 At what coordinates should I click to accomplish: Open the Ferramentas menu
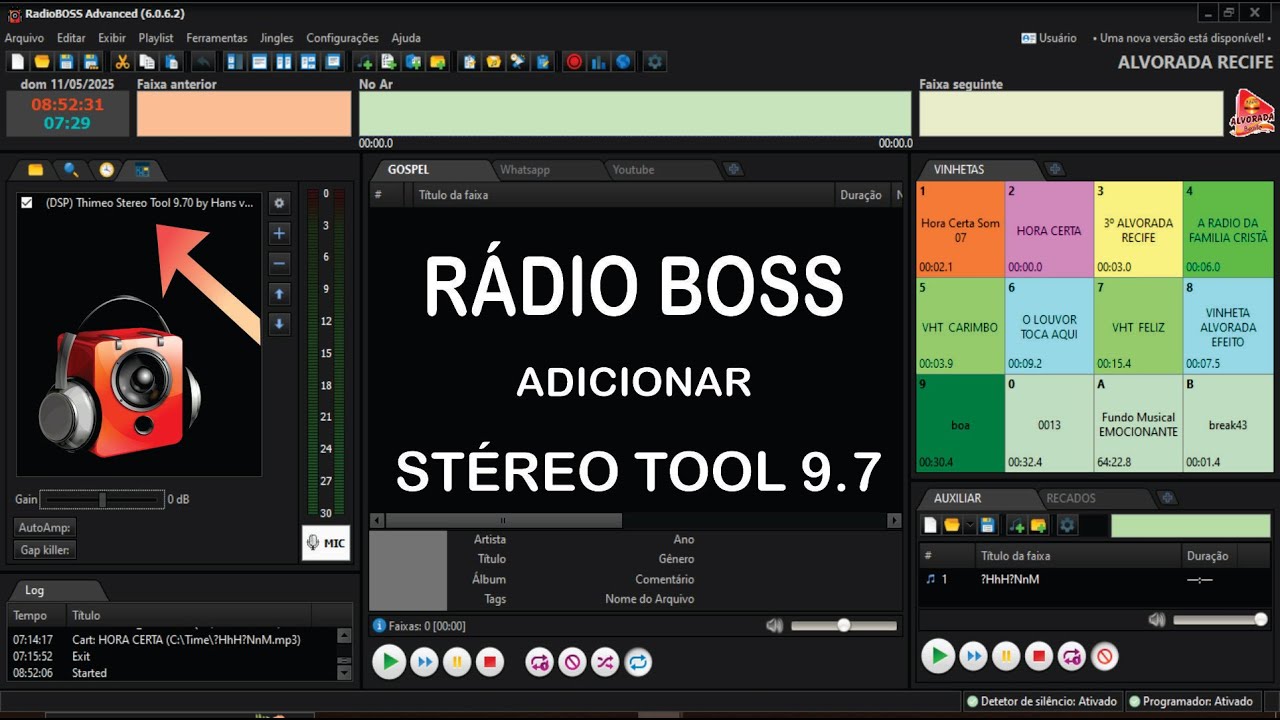point(217,38)
